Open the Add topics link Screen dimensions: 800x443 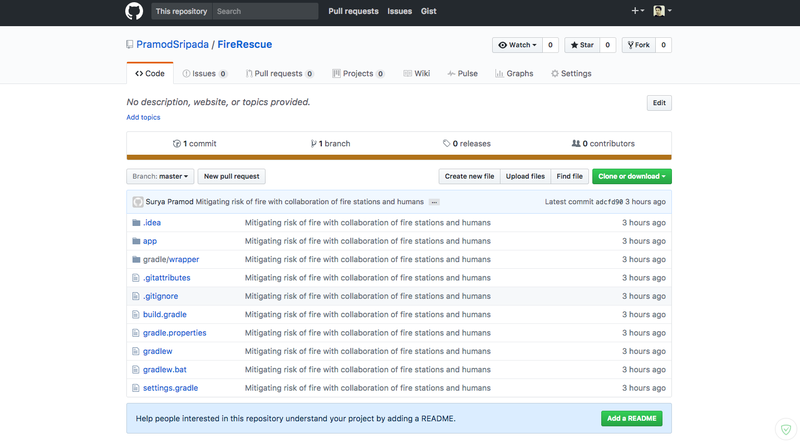(143, 117)
